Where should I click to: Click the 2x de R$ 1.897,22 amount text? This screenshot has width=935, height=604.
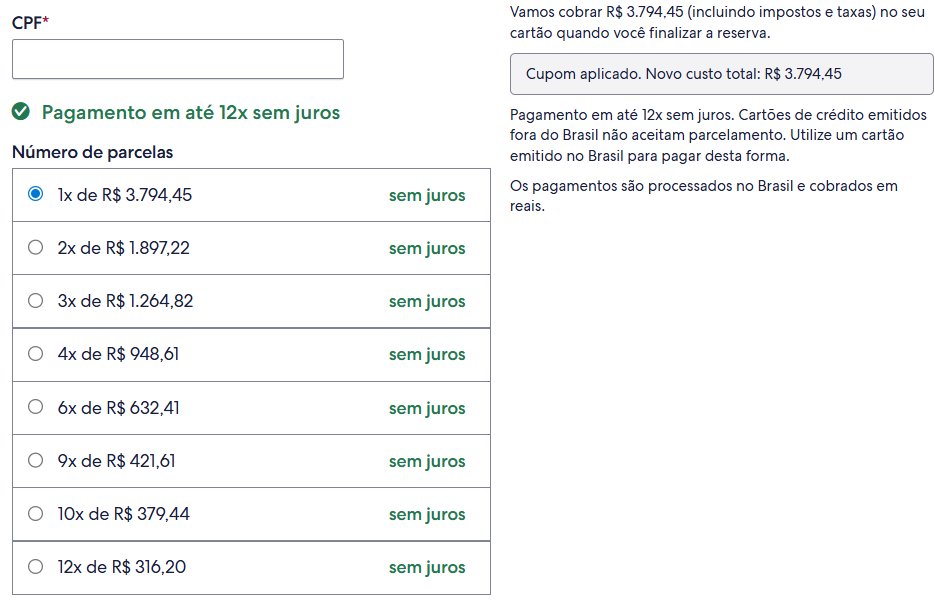coord(123,247)
